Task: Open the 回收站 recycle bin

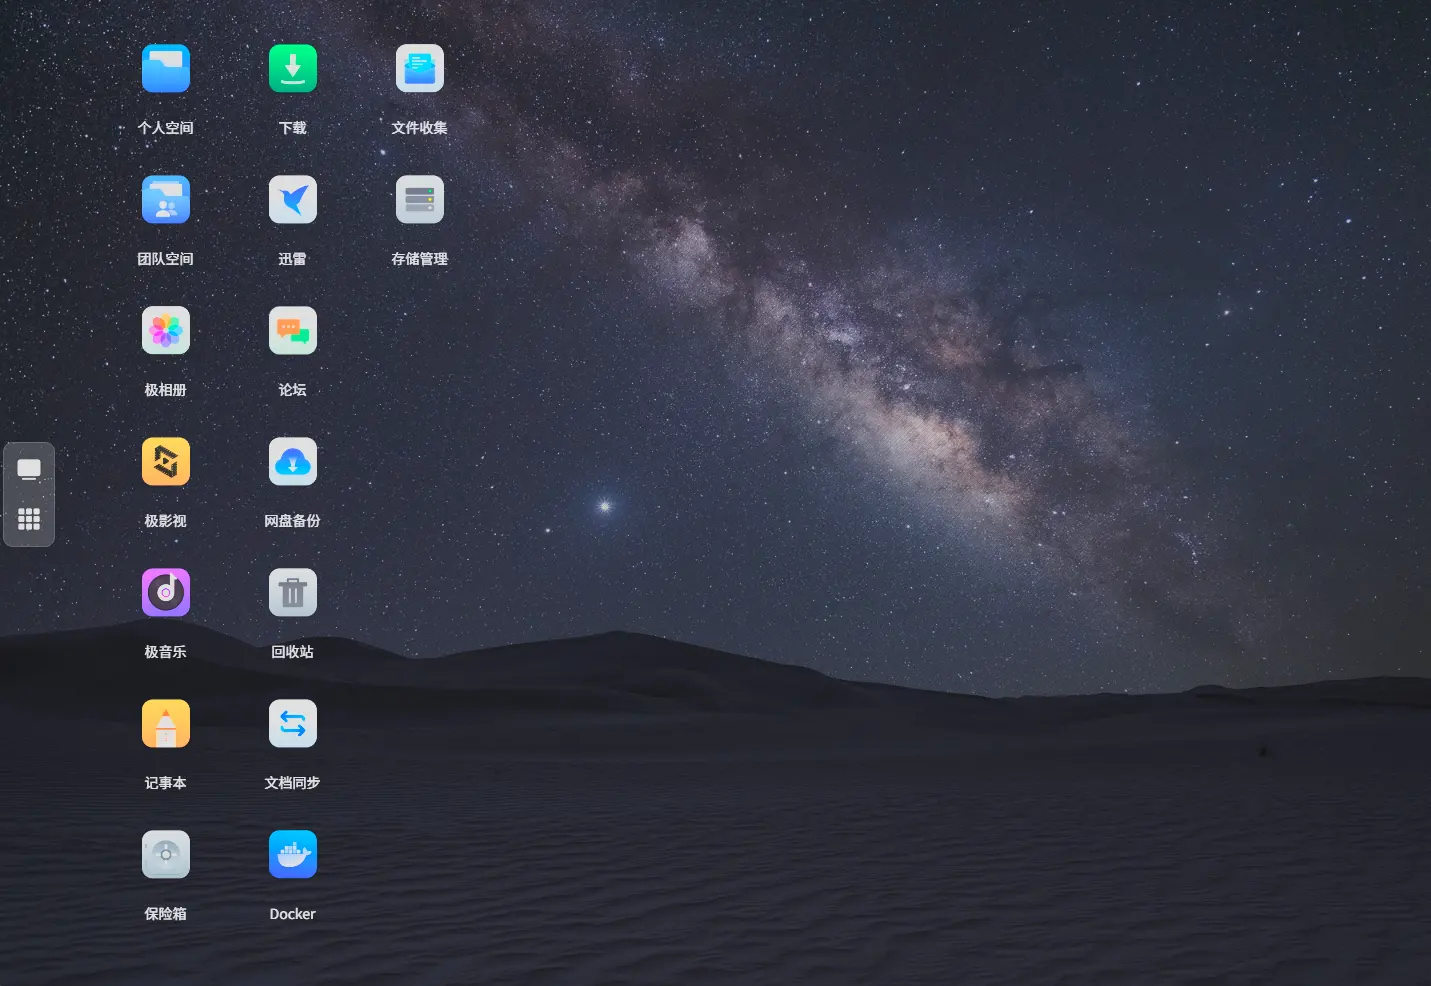Action: (293, 593)
